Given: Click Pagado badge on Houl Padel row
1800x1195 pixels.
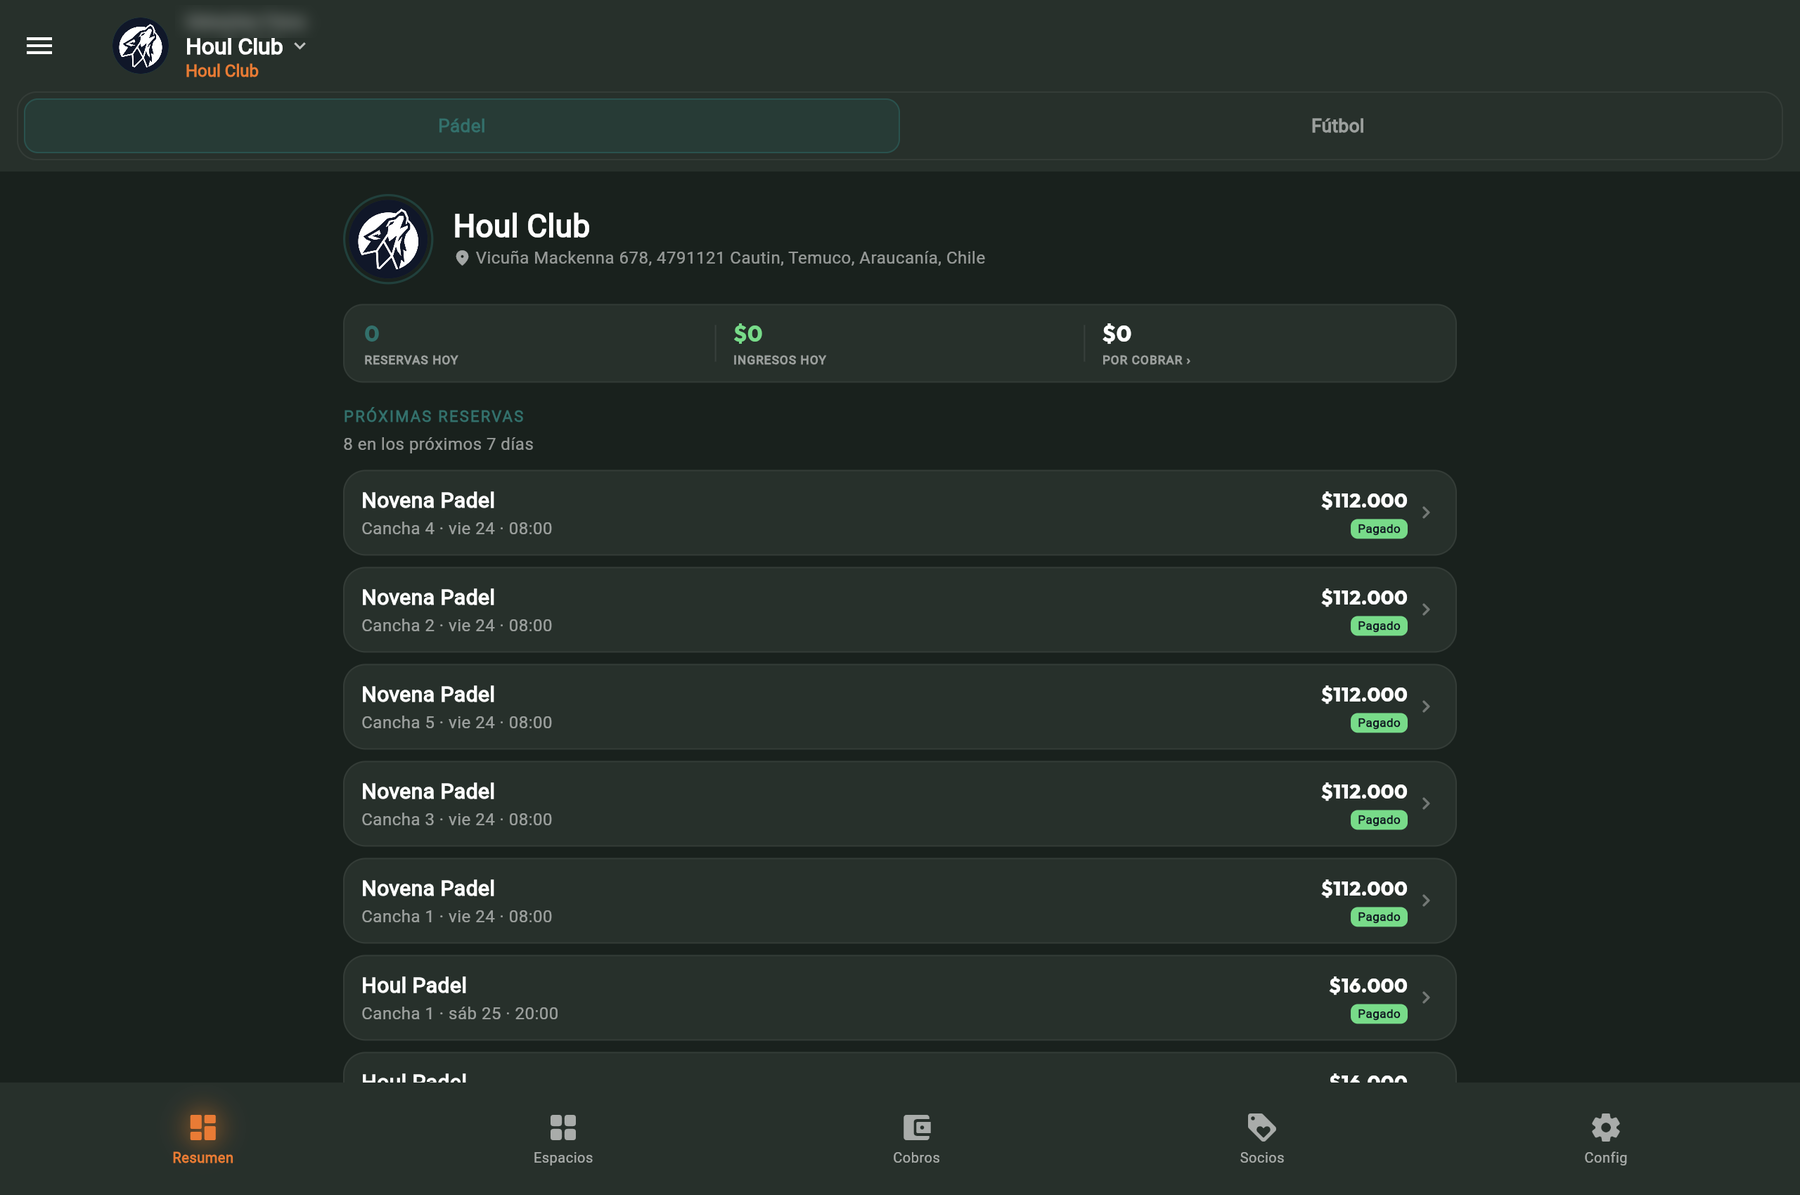Looking at the screenshot, I should point(1379,1014).
